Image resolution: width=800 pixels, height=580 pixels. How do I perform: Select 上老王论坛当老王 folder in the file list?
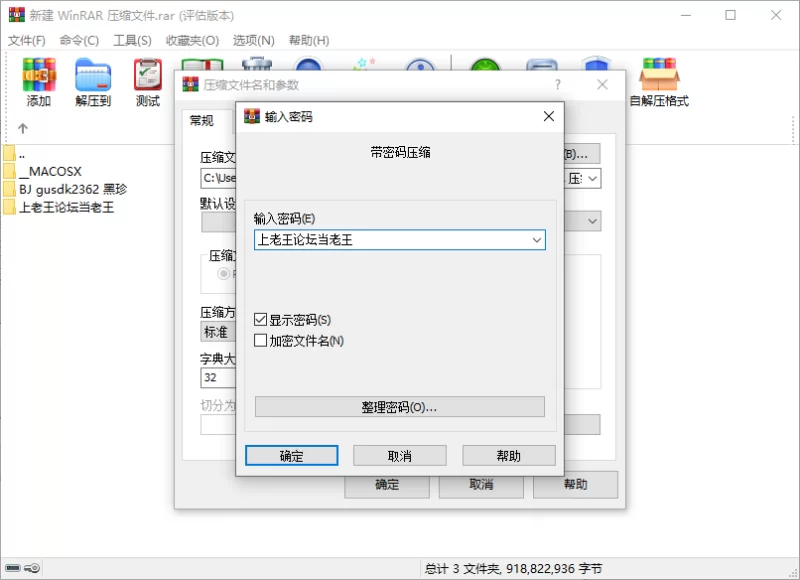pyautogui.click(x=66, y=207)
